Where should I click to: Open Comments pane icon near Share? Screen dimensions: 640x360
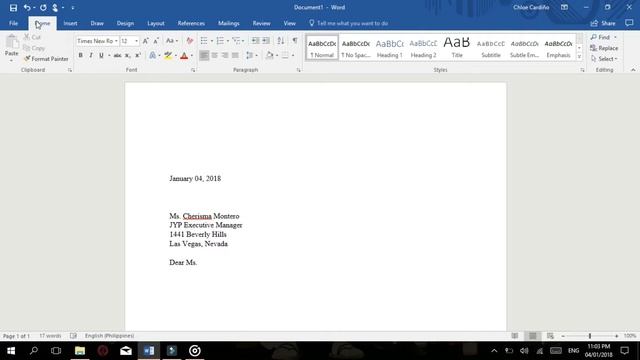[x=629, y=23]
